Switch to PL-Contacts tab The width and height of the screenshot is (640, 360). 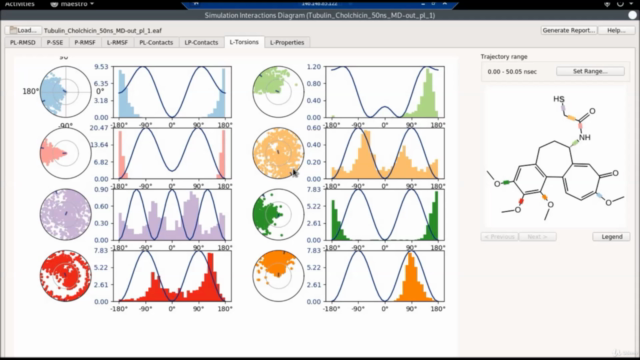(156, 42)
